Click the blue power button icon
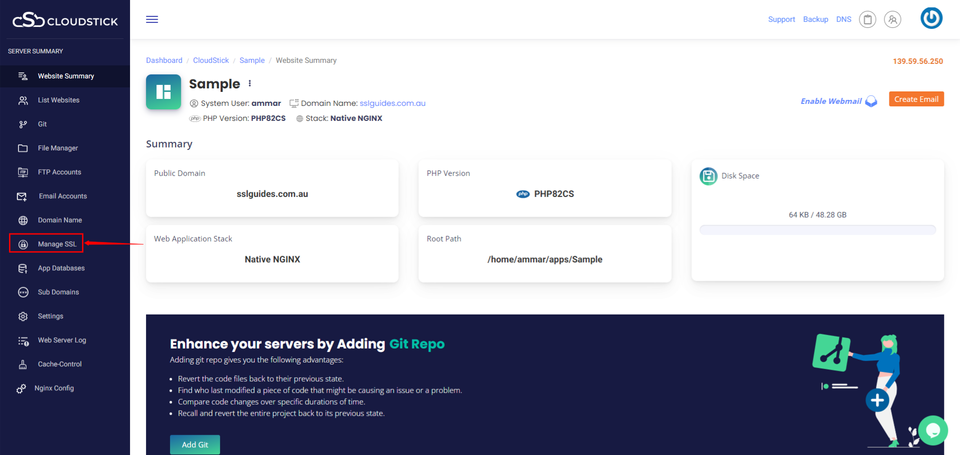 [x=931, y=18]
